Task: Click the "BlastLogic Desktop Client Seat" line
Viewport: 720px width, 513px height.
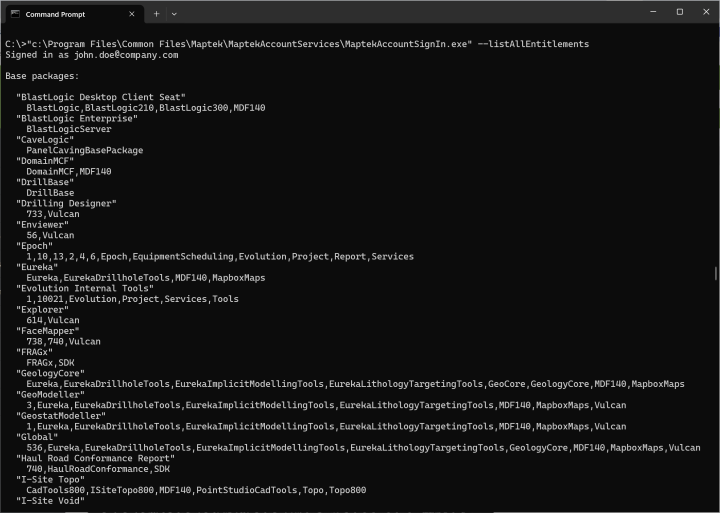Action: [x=101, y=97]
